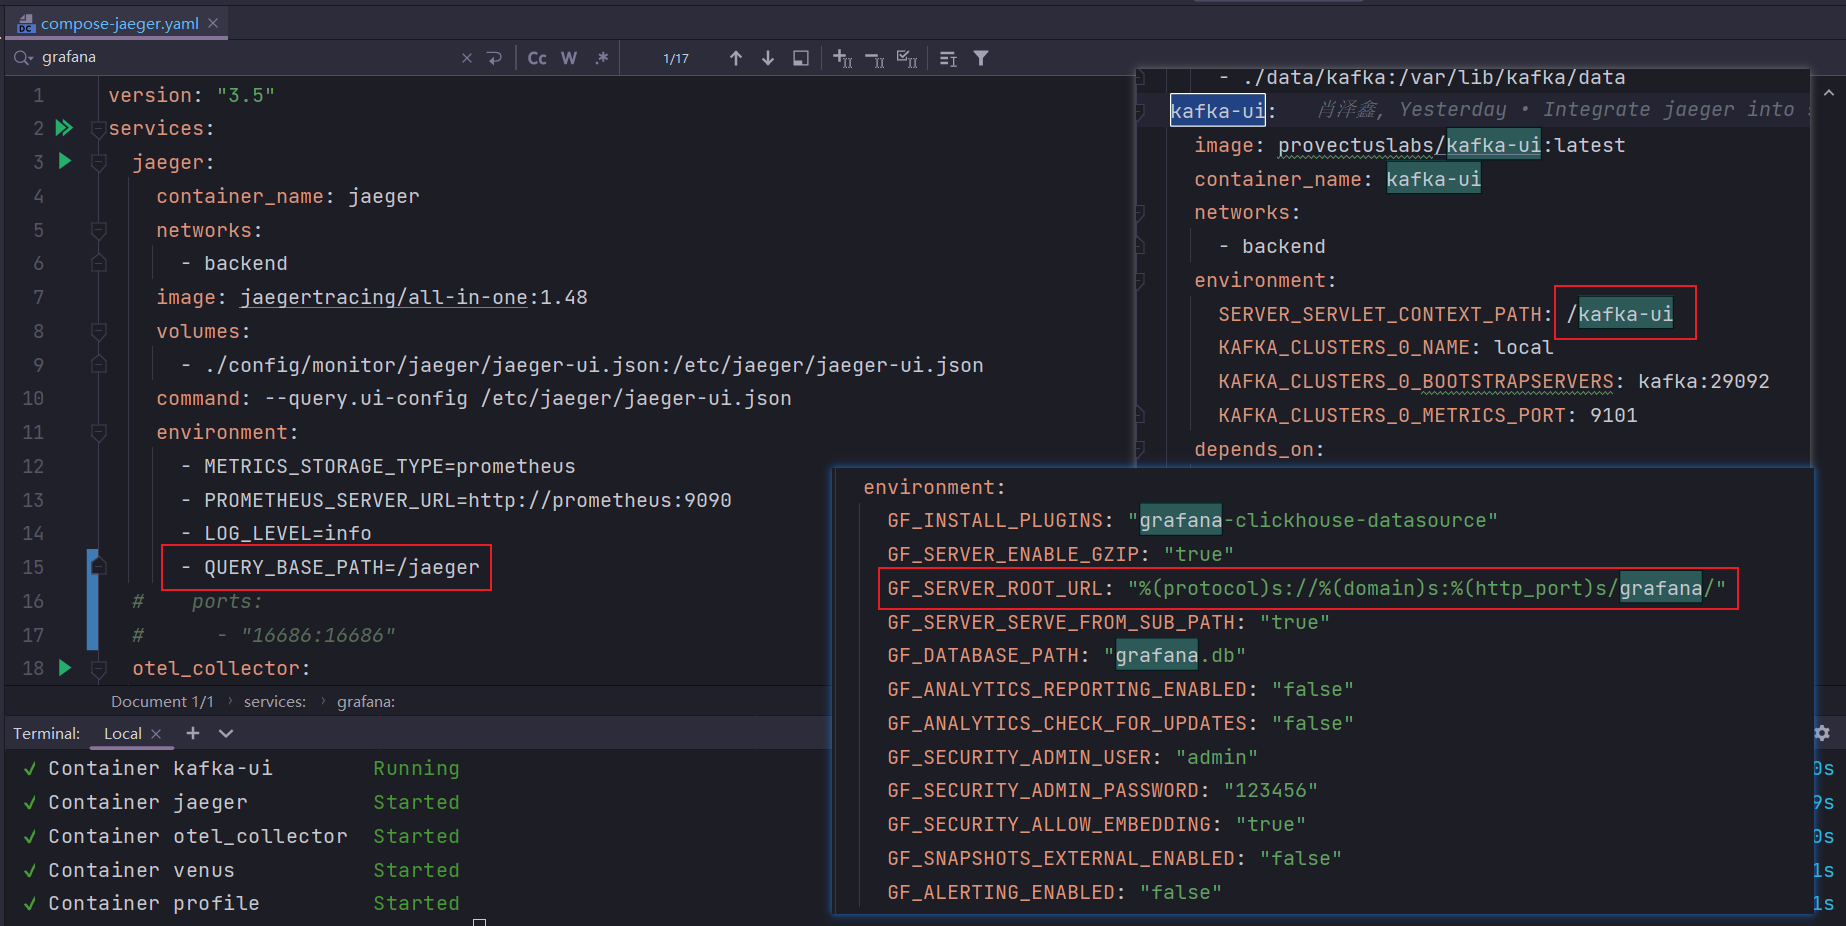Collapse the jaeger block fold marker
Viewport: 1846px width, 926px height.
pos(98,162)
